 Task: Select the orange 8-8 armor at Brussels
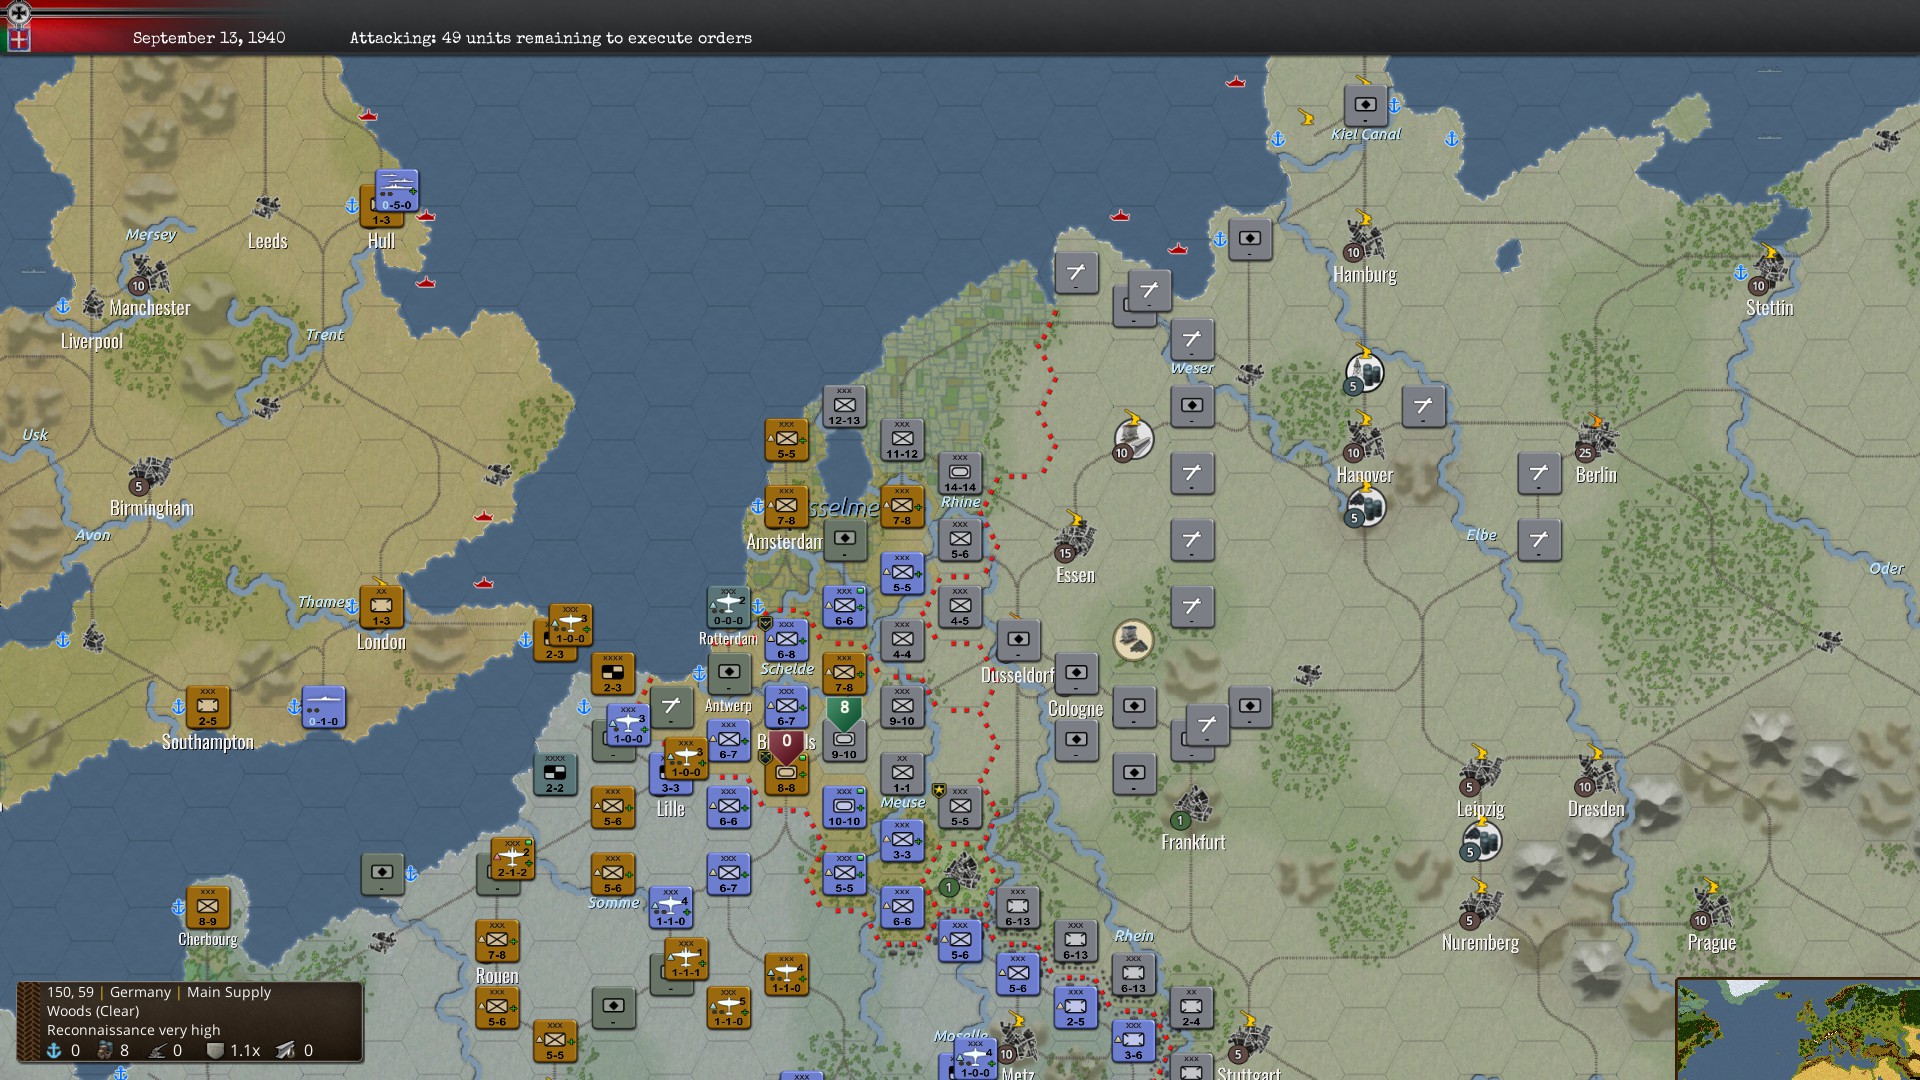click(787, 775)
